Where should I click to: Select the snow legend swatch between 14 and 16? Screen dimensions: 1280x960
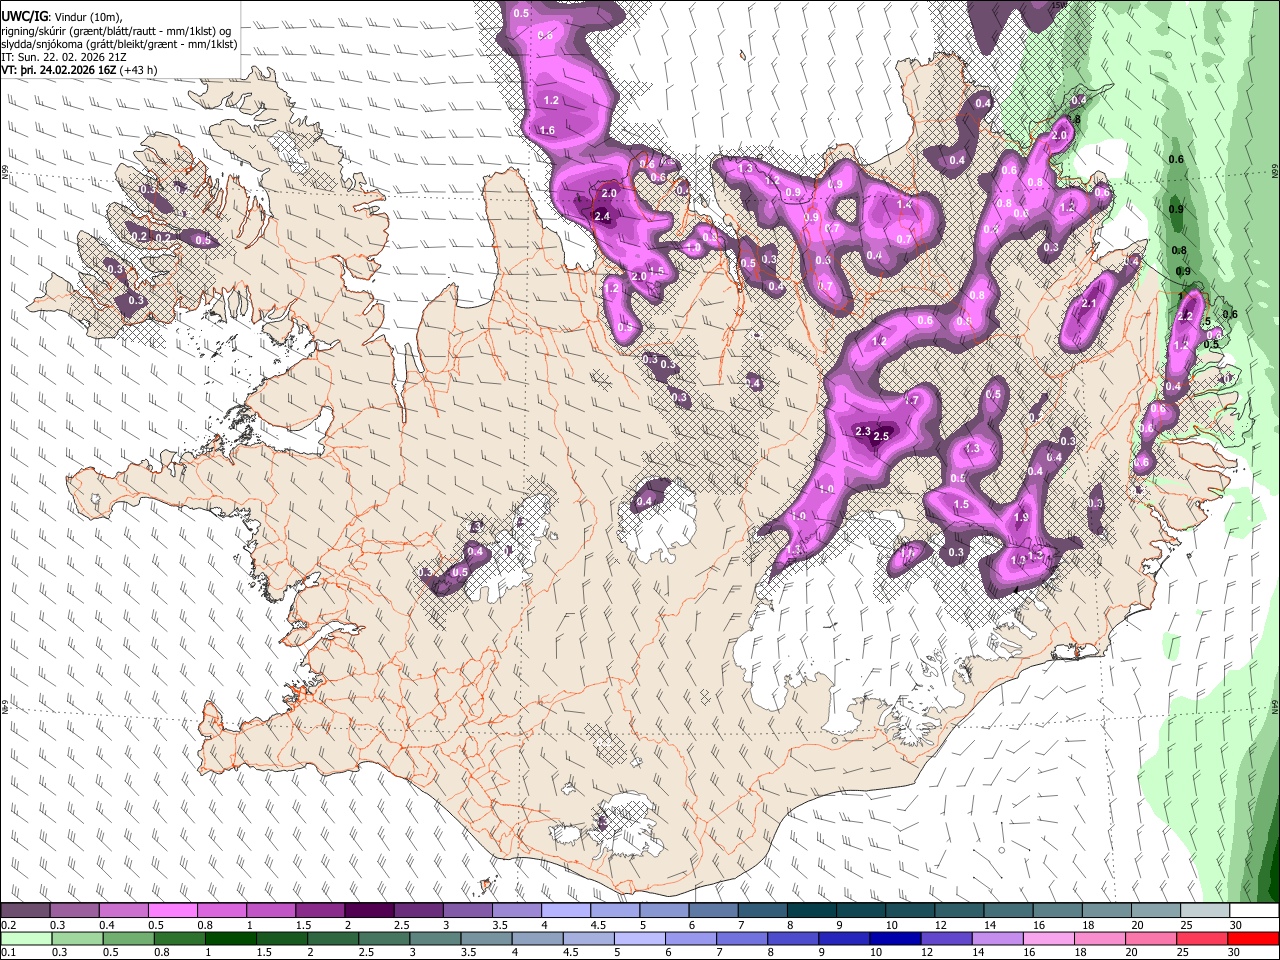(x=1008, y=911)
